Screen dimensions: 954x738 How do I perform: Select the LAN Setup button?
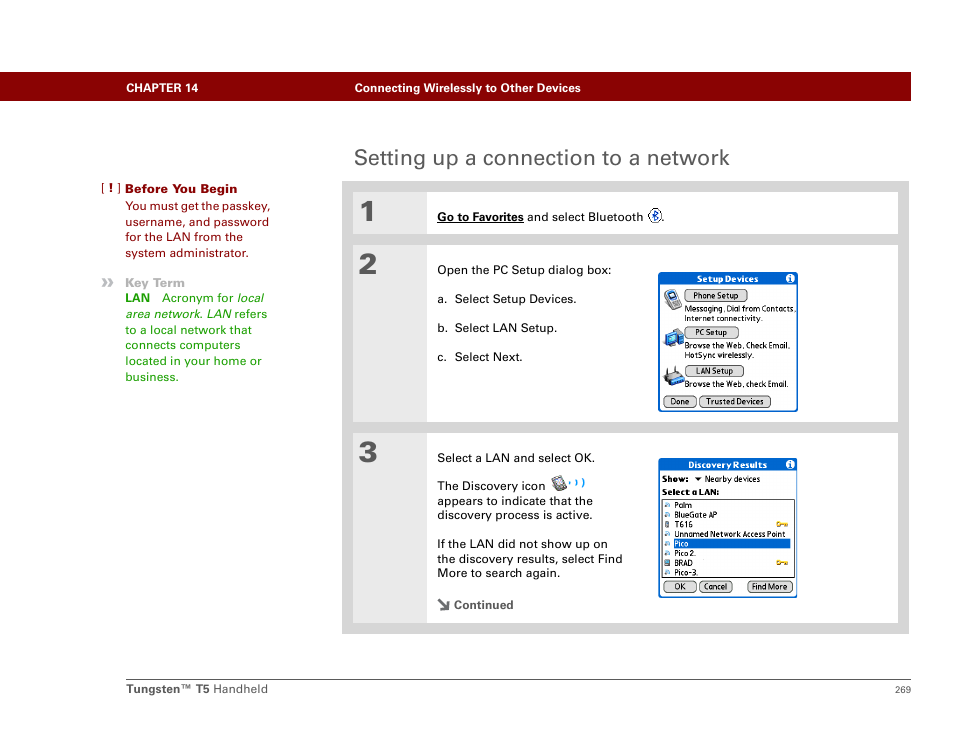714,371
